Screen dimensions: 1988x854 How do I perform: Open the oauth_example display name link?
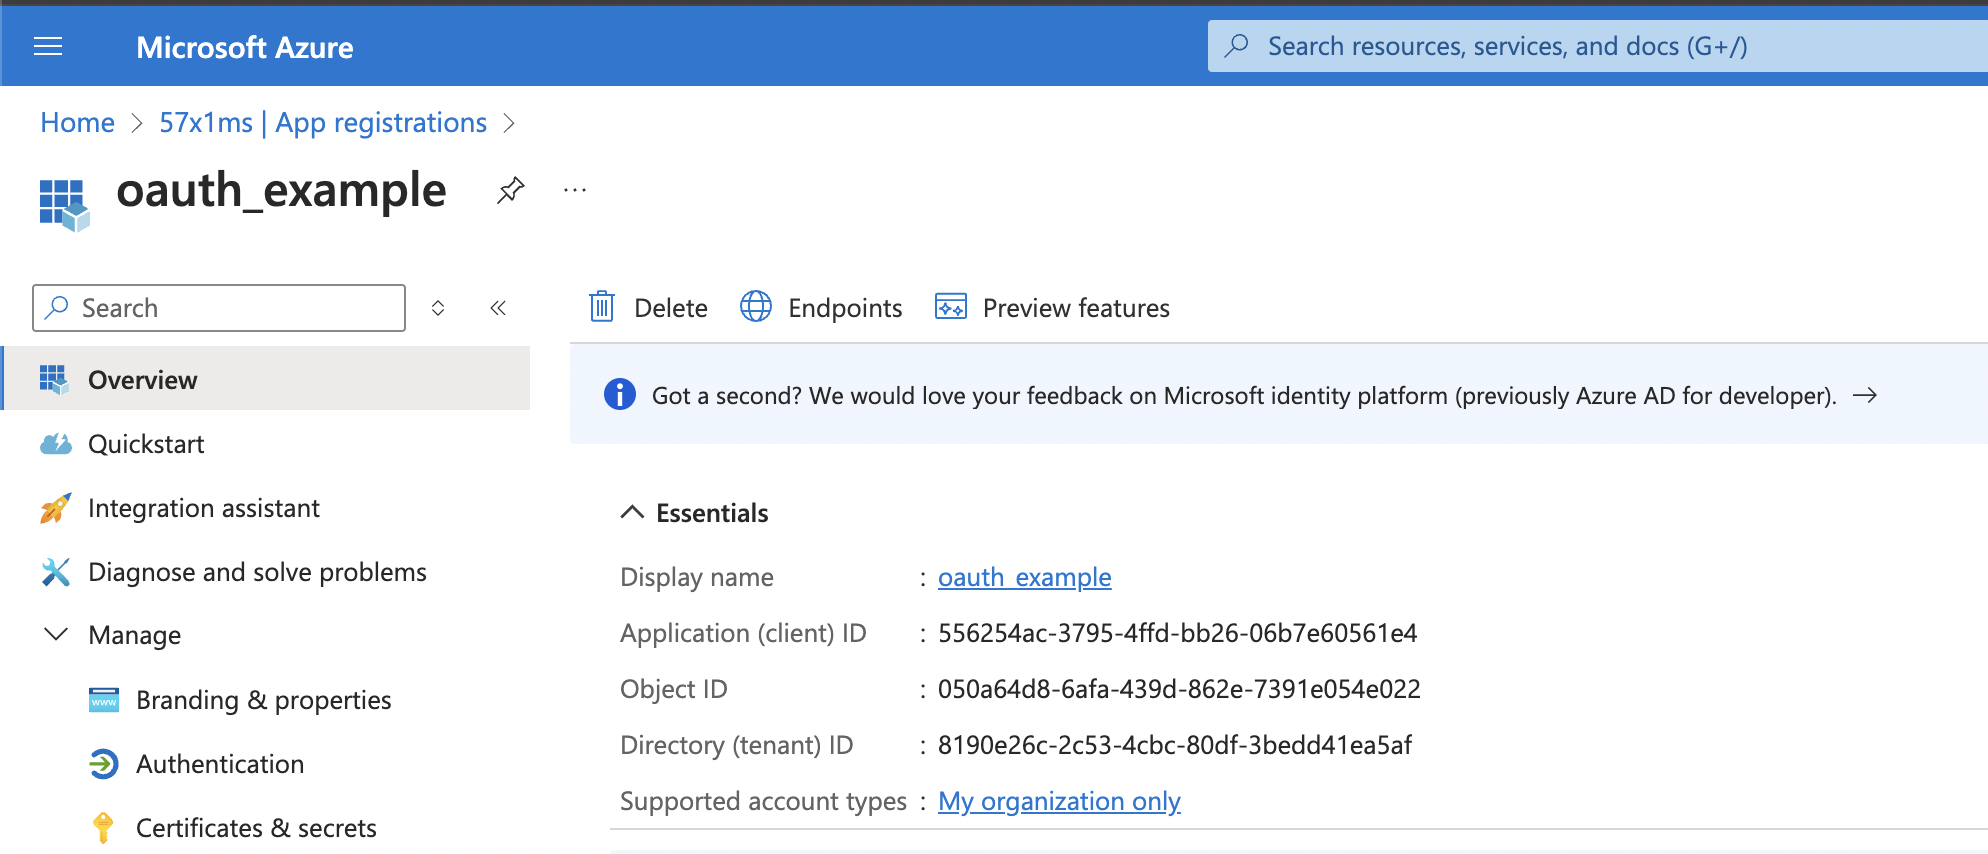(x=1025, y=577)
